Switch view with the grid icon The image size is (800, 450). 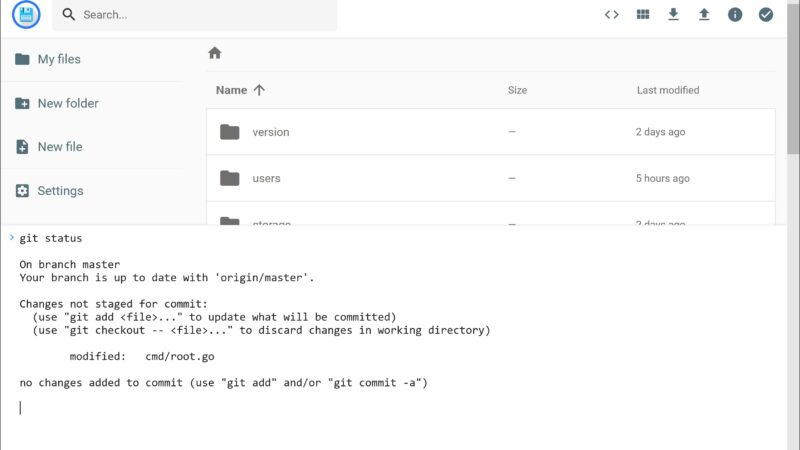643,14
